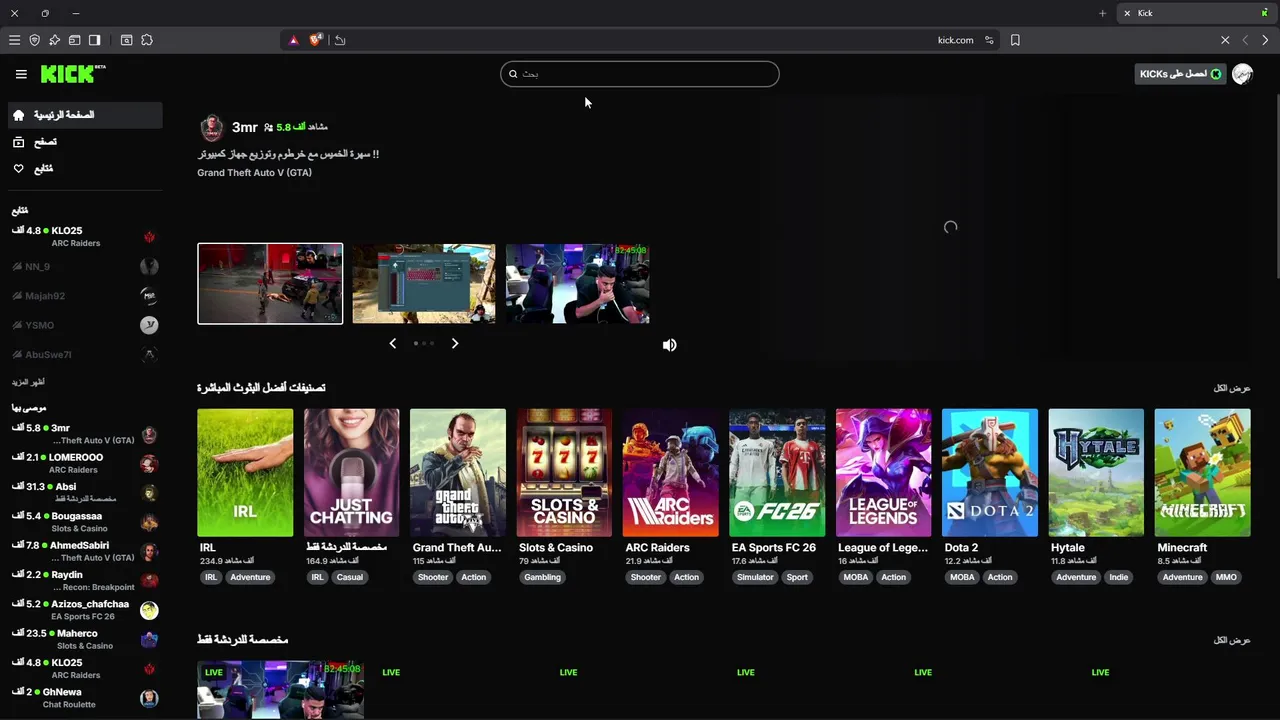1280x720 pixels.
Task: Open recommended channel Bougassaa
Action: pos(84,522)
